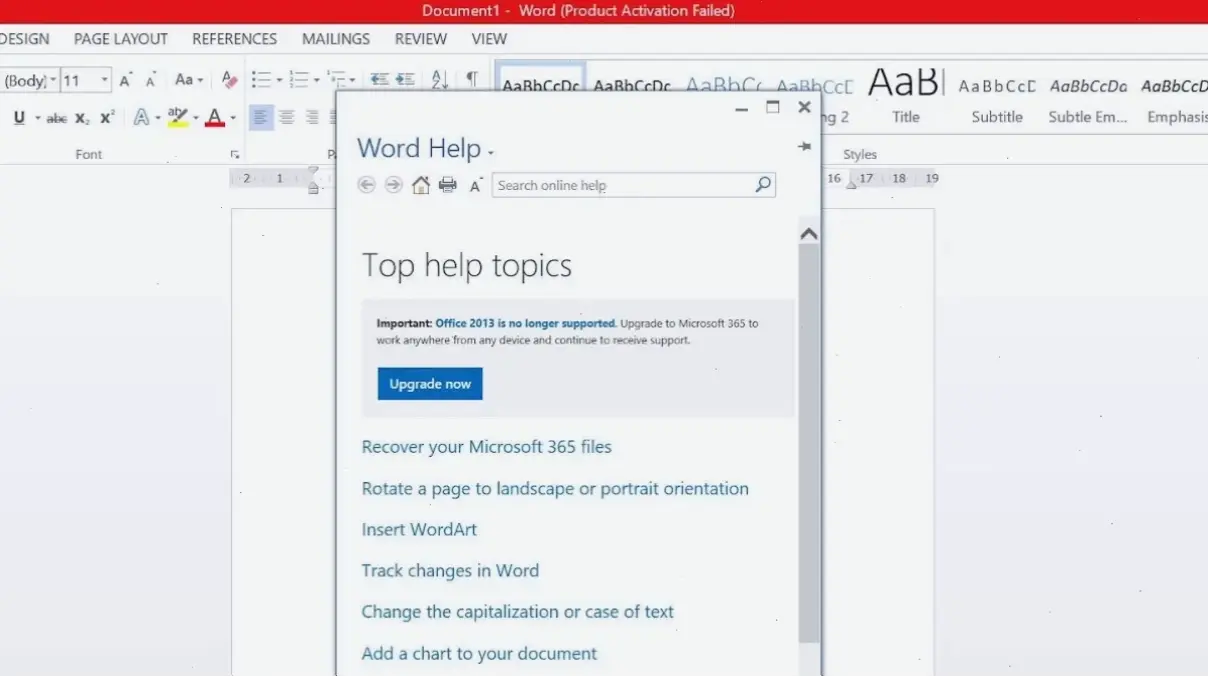Pin the Word Help window with the pushpin
1208x677 pixels.
pyautogui.click(x=804, y=147)
